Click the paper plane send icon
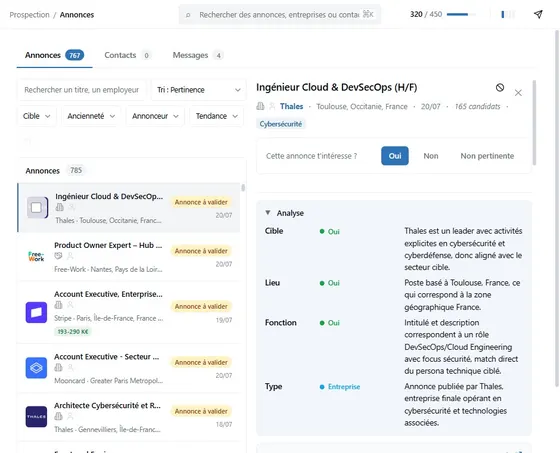This screenshot has width=560, height=453. pos(538,14)
